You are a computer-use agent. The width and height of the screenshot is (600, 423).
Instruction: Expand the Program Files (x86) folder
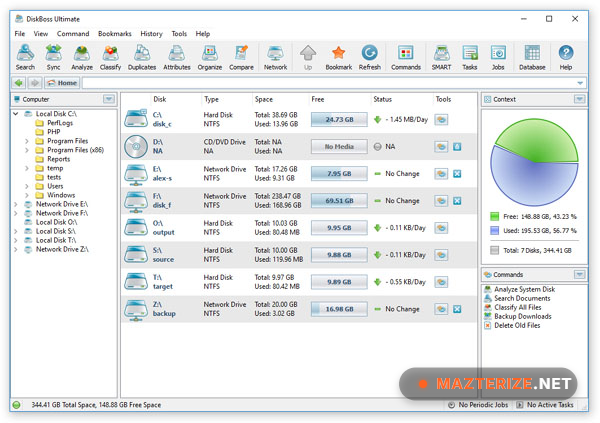point(26,150)
